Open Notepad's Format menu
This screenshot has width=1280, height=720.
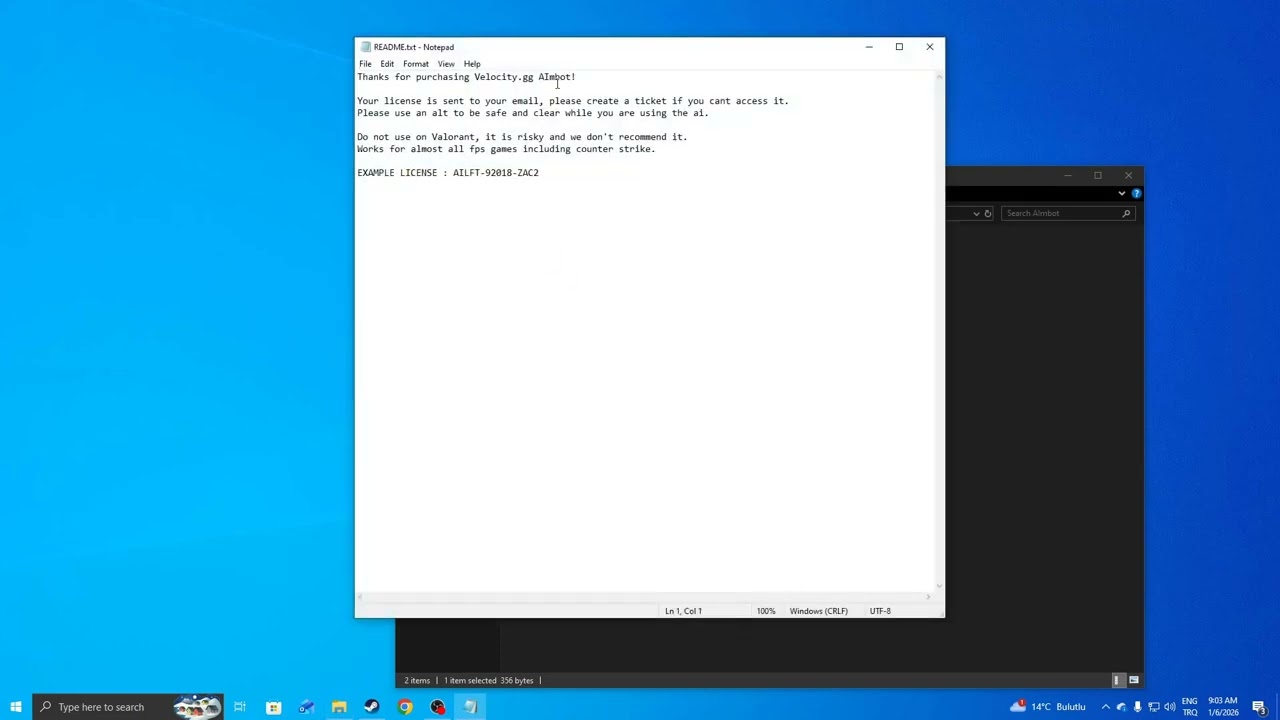click(416, 64)
